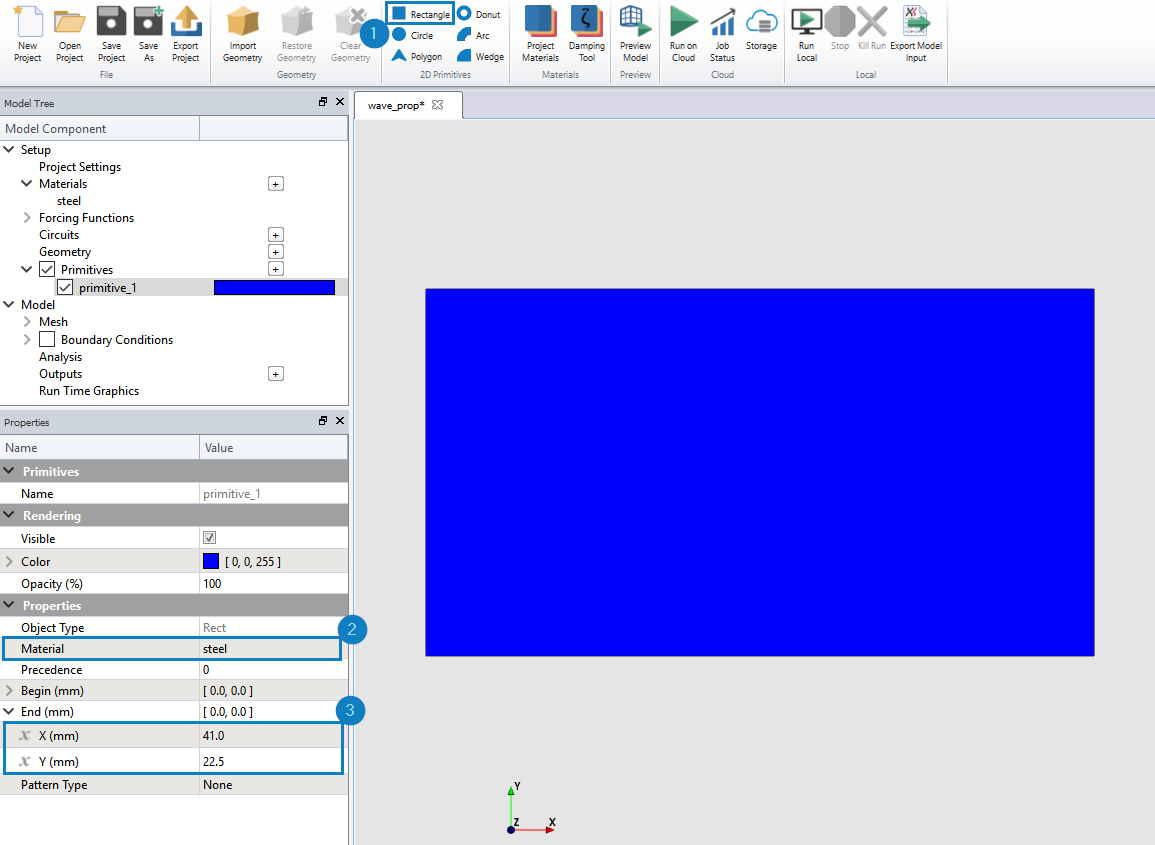This screenshot has height=845, width=1155.
Task: Click Preview Model
Action: click(x=635, y=33)
